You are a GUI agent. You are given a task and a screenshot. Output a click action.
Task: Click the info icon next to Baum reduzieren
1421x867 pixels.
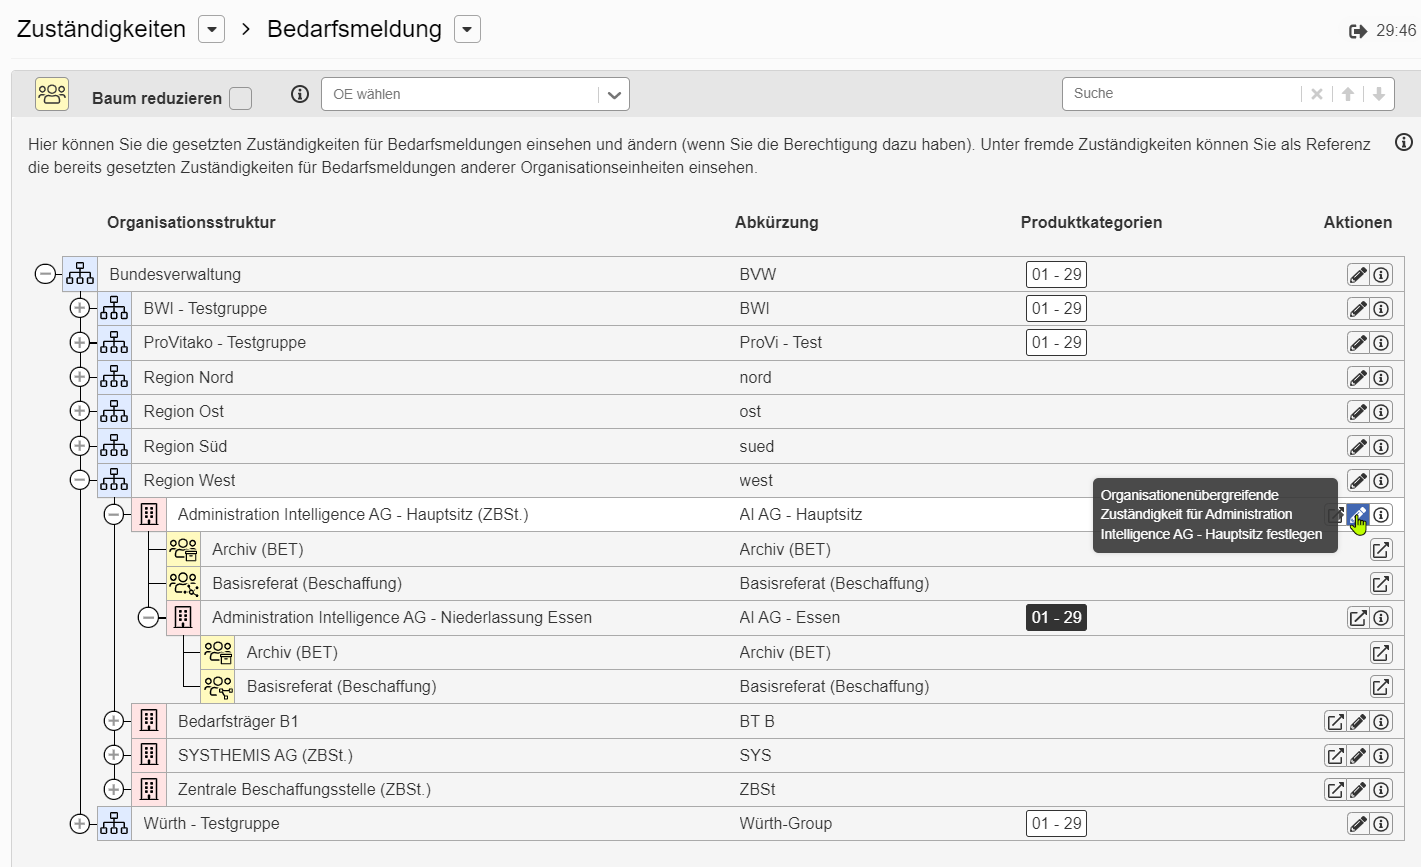click(x=299, y=94)
